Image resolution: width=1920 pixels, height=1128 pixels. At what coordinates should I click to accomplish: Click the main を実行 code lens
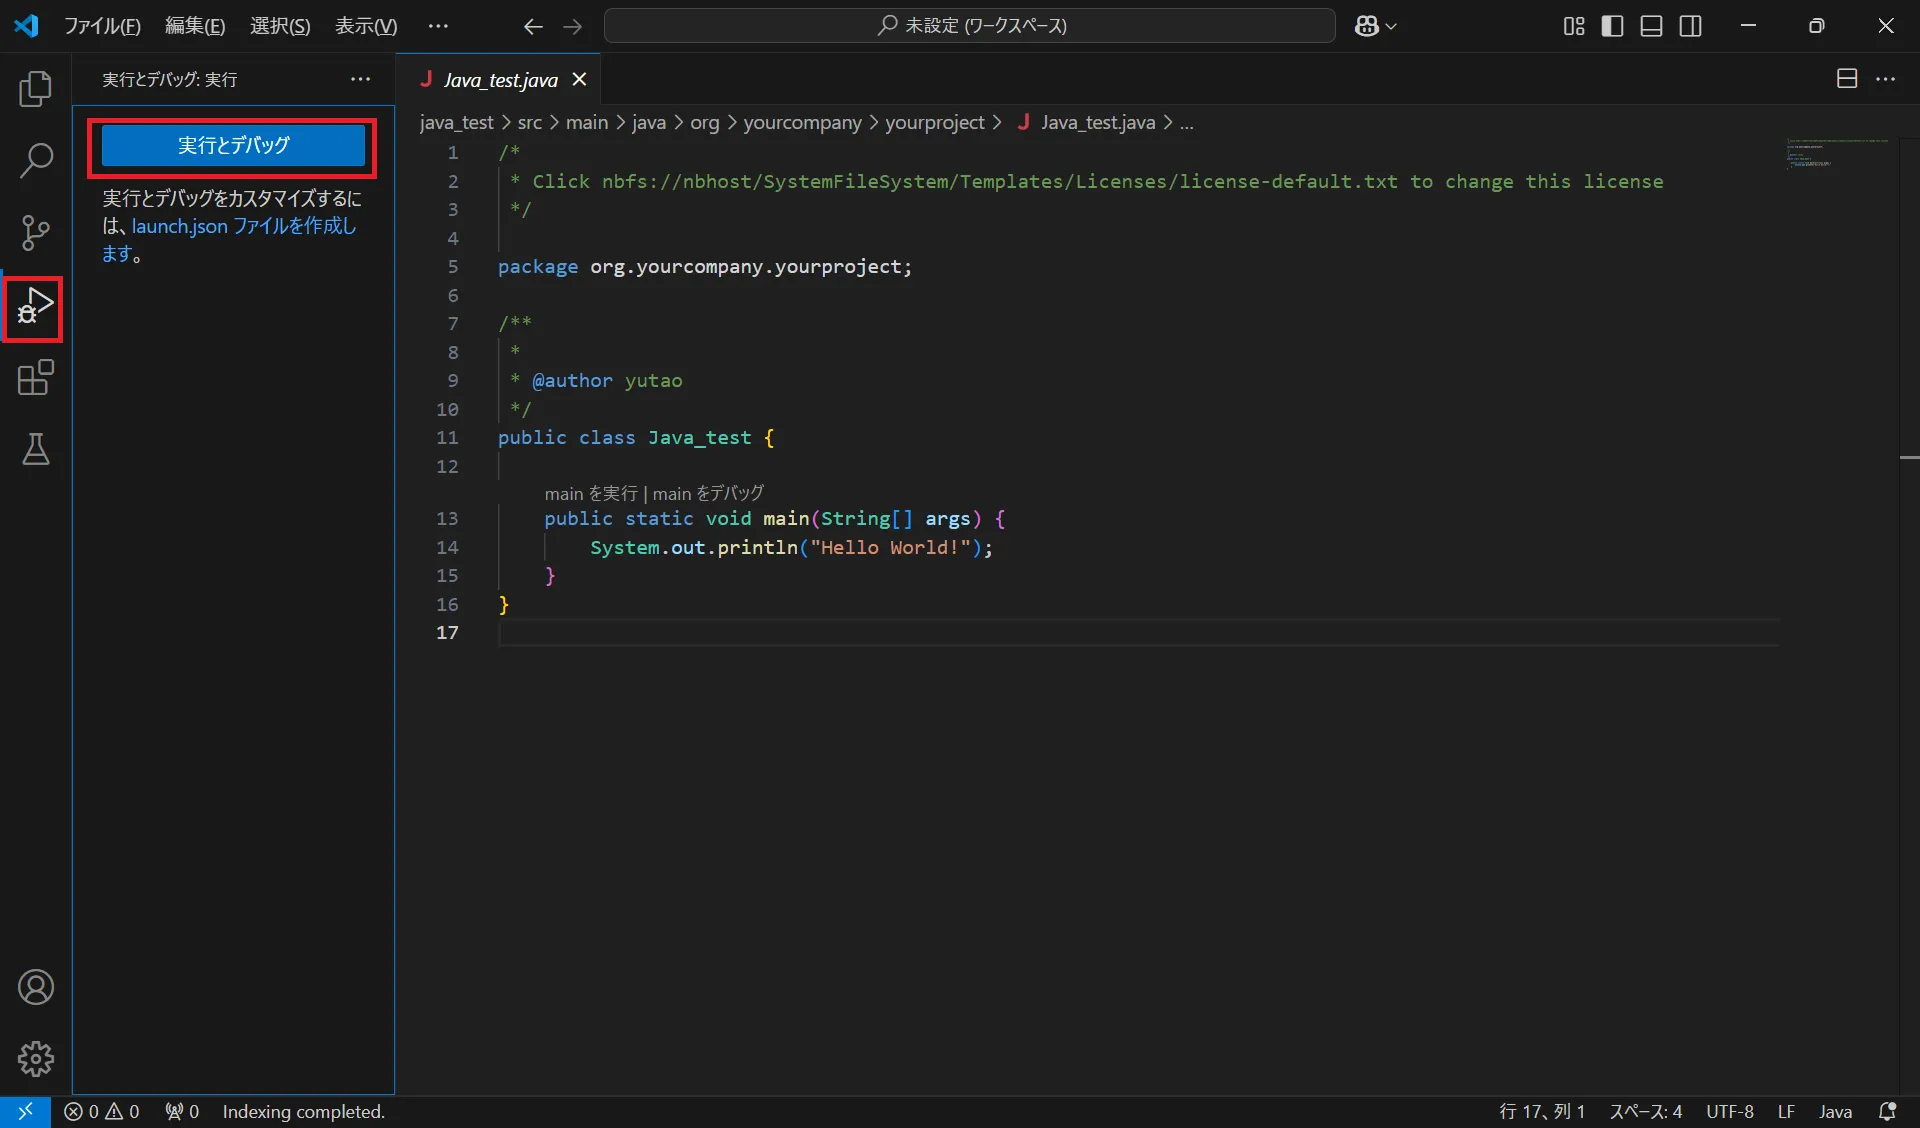590,493
